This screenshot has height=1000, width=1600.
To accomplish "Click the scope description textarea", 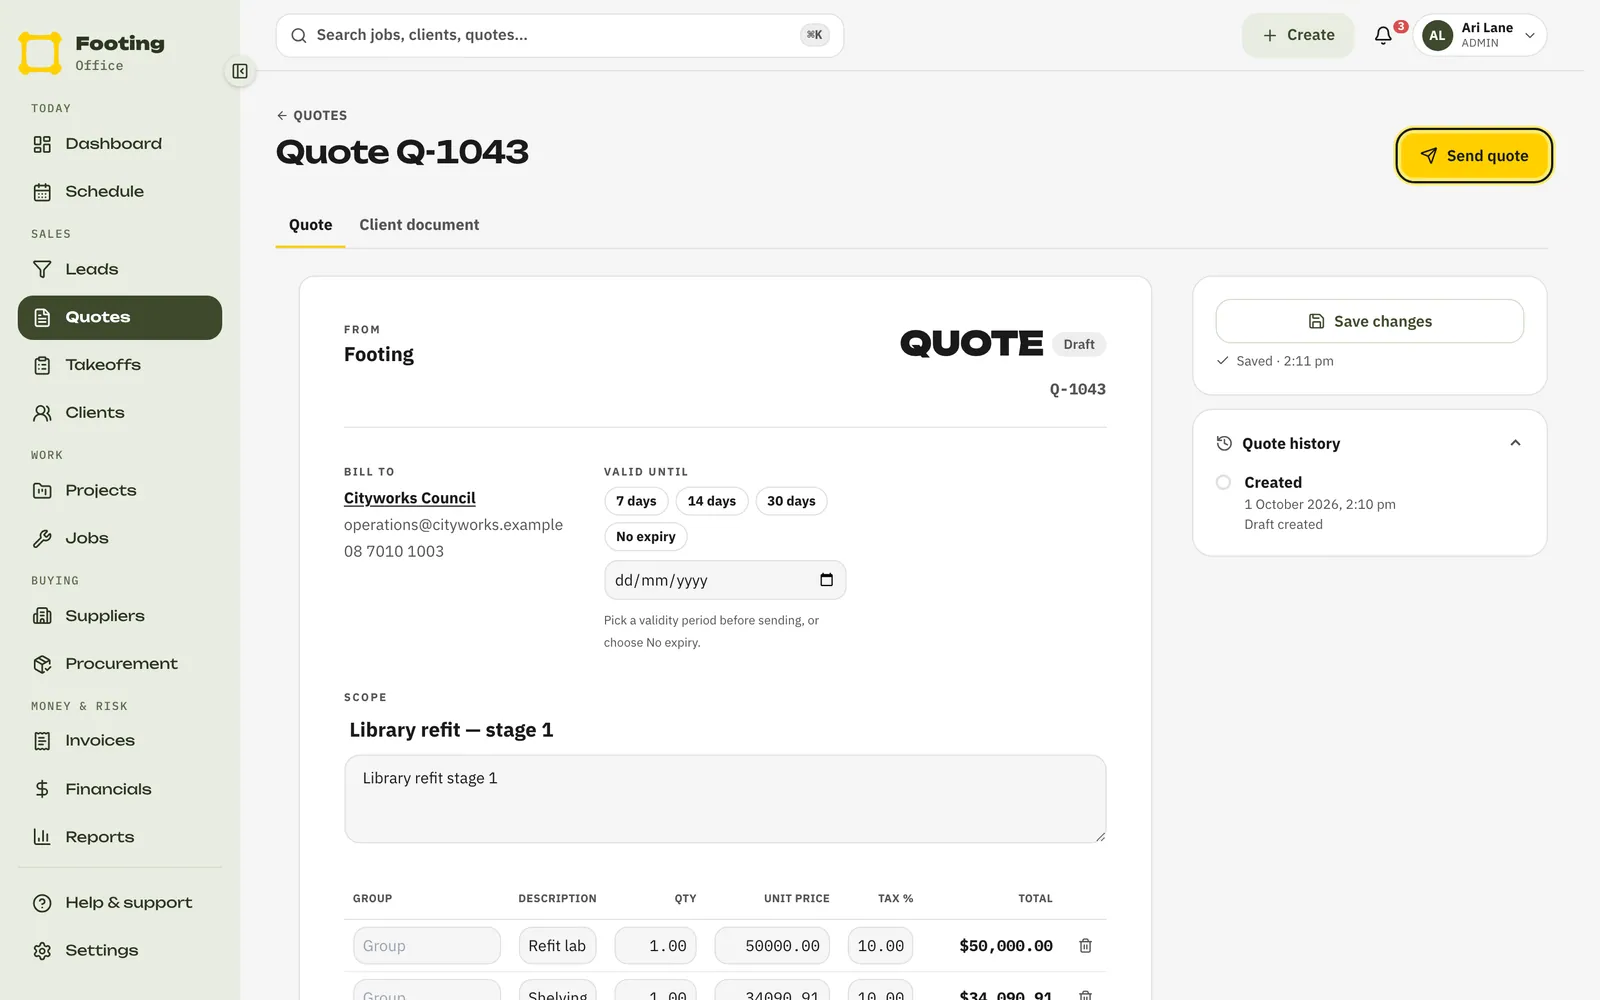I will [x=725, y=799].
